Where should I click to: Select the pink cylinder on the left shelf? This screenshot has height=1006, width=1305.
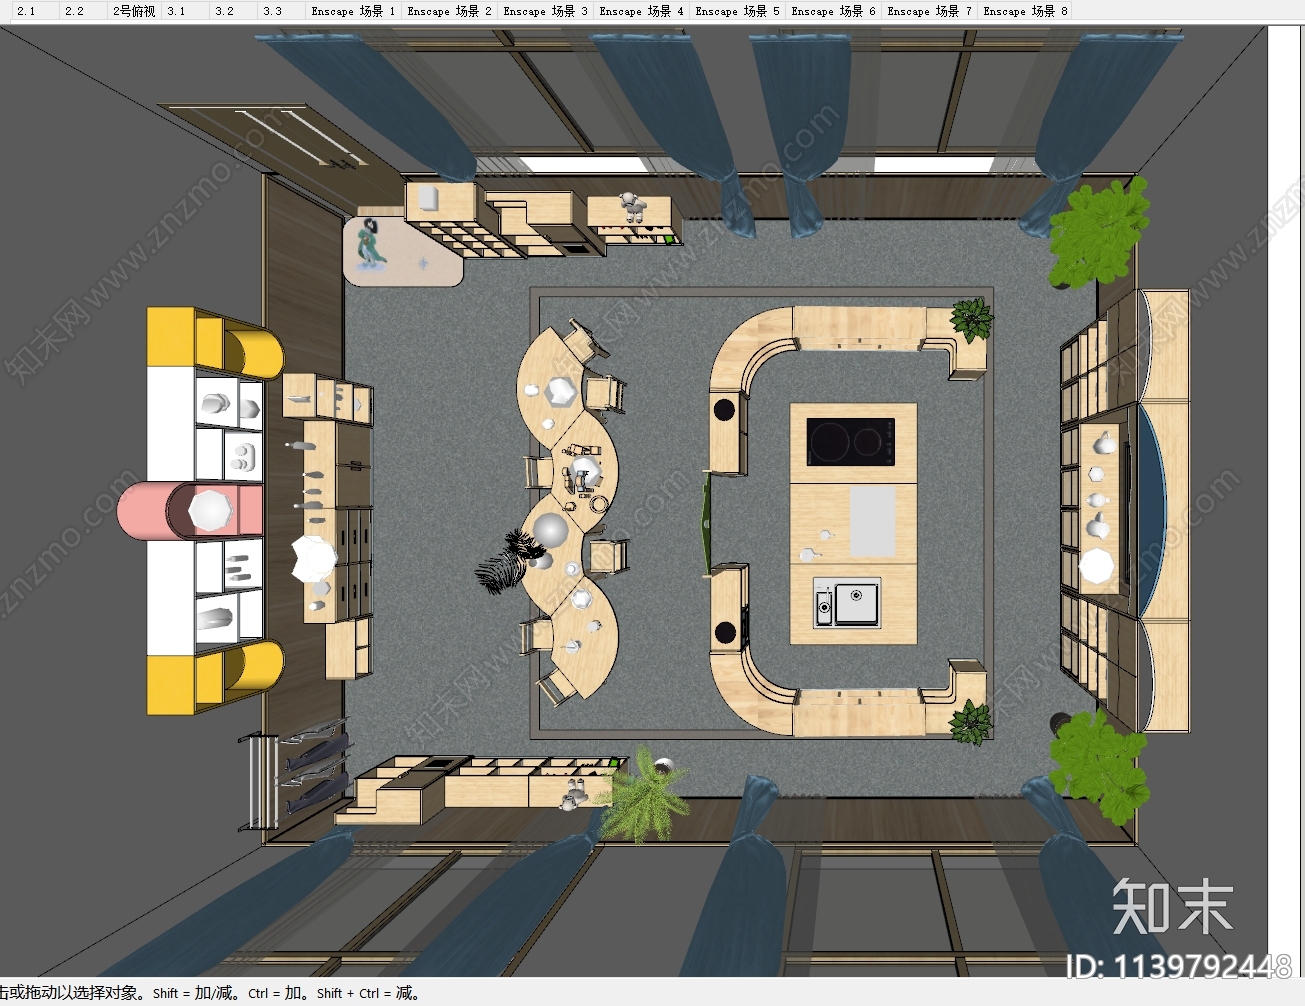coord(190,511)
